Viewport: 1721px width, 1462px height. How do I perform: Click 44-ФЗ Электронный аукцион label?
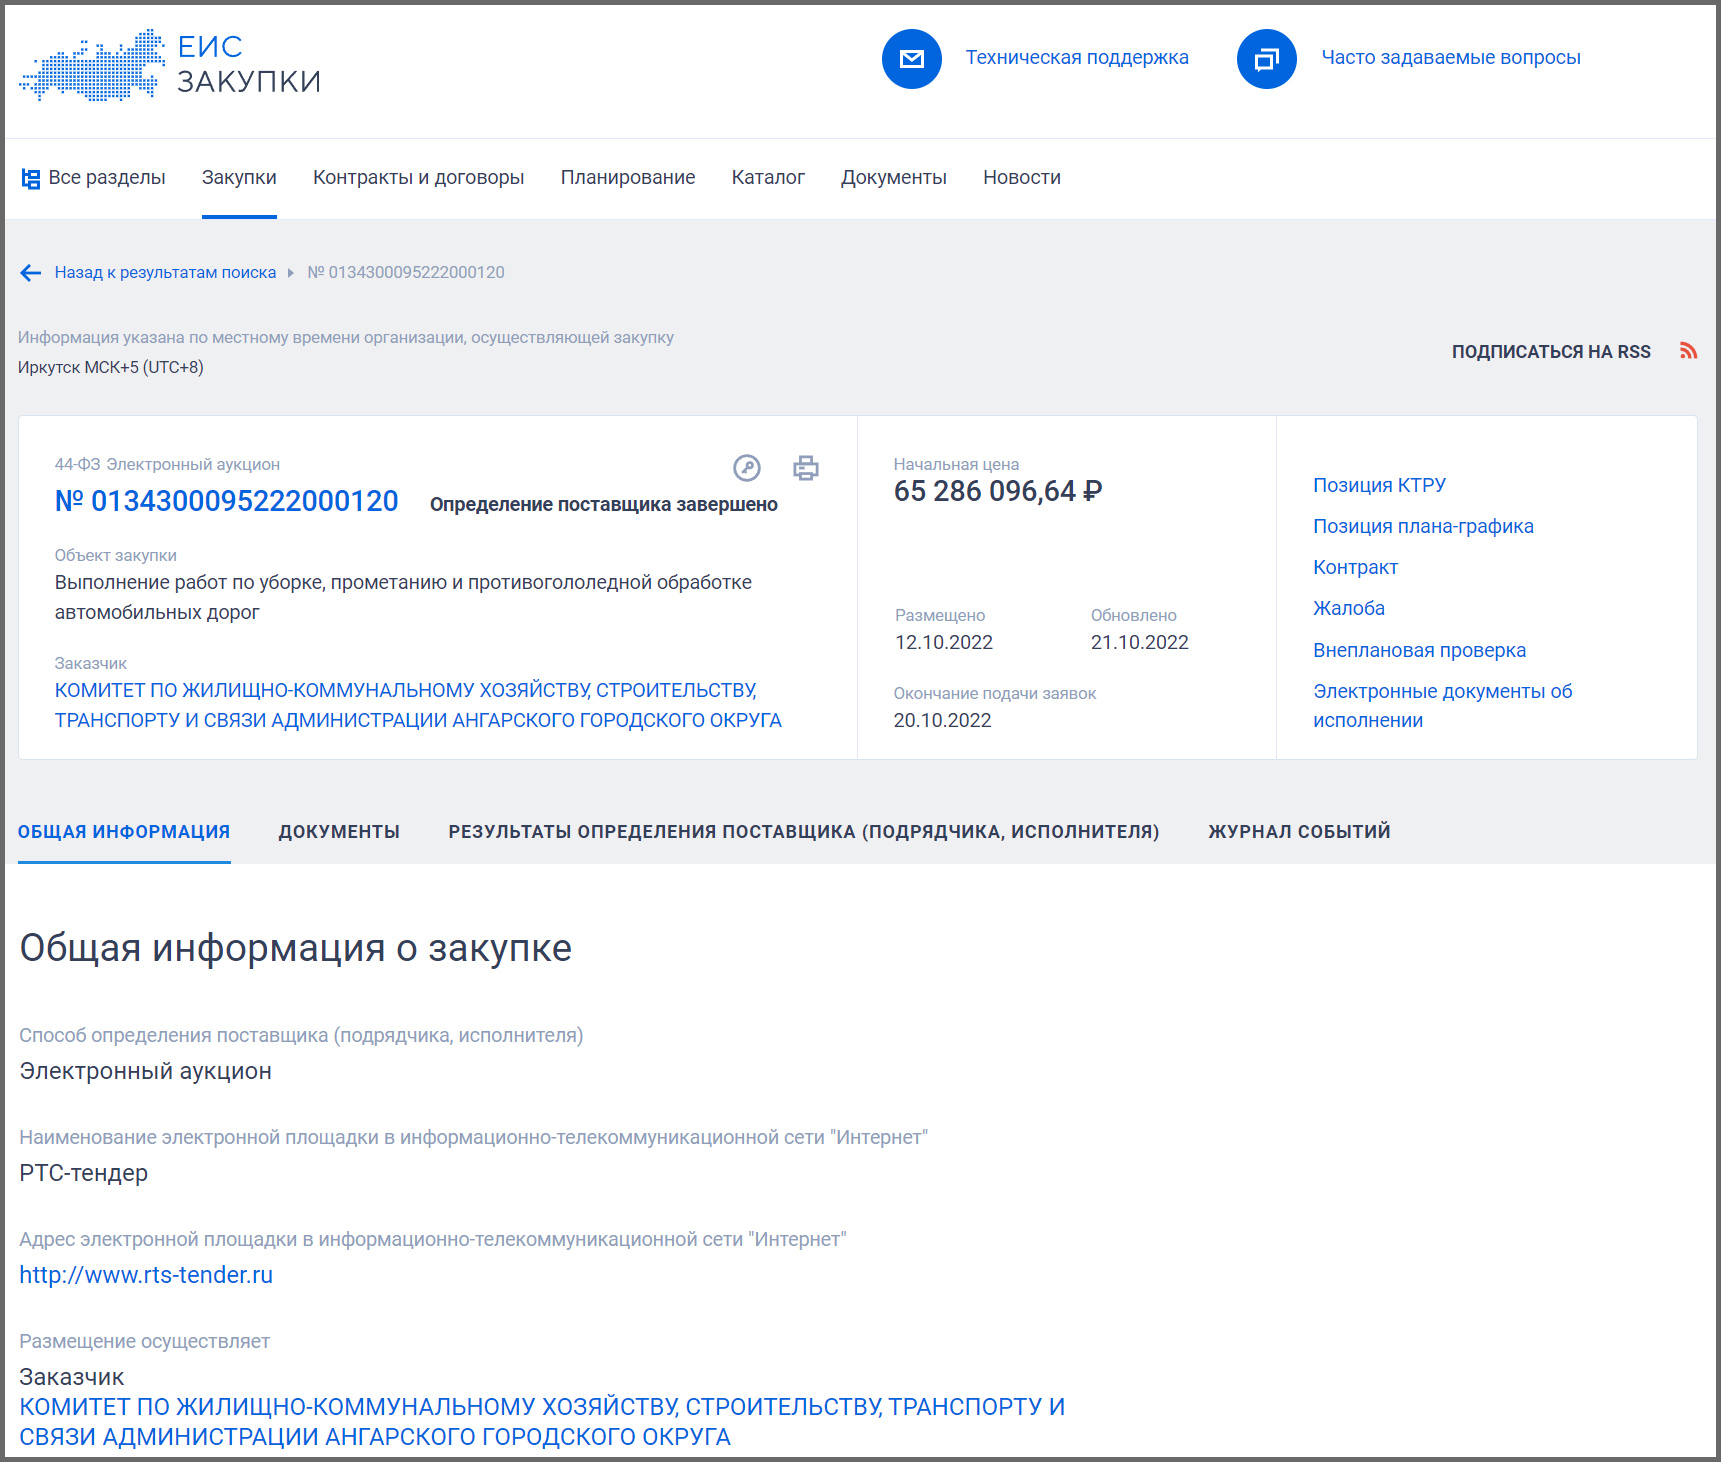[167, 464]
